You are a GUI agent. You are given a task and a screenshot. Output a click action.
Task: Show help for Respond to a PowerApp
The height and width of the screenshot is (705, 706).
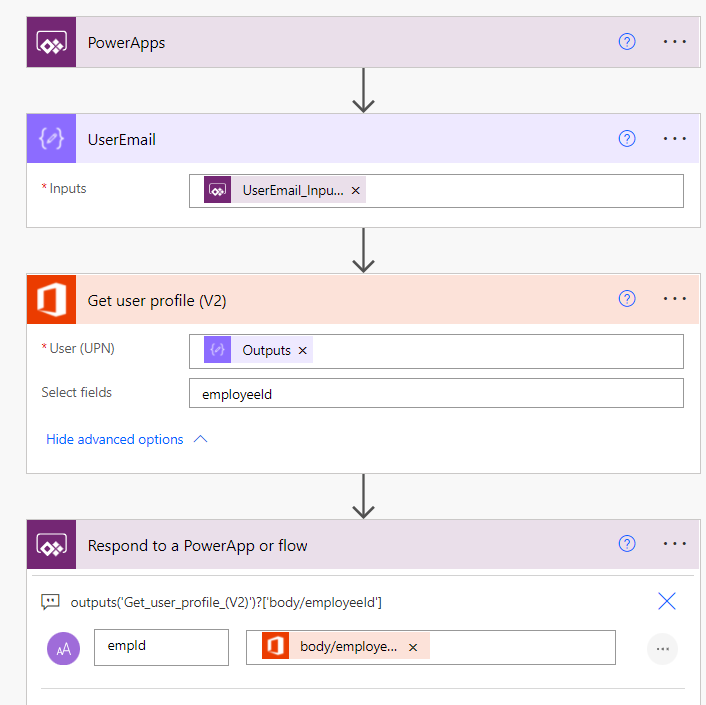tap(627, 545)
